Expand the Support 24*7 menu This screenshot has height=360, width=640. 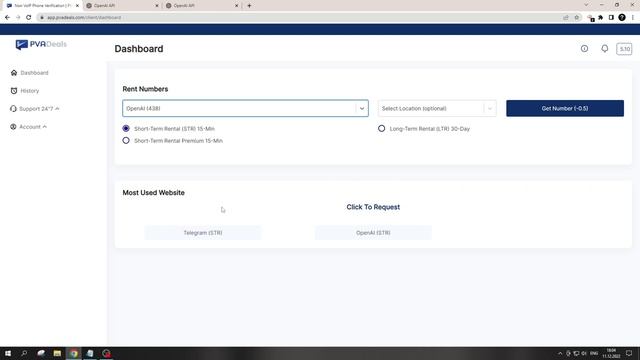35,109
